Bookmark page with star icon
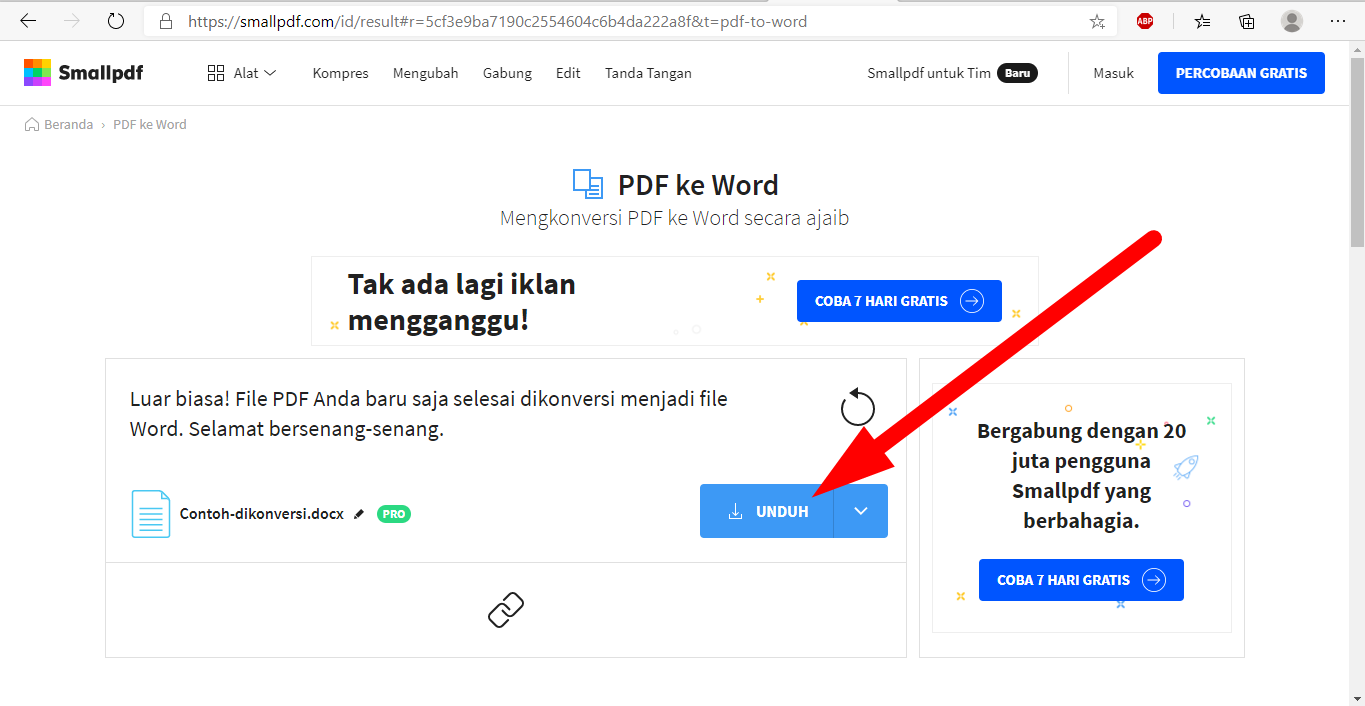The image size is (1365, 706). coord(1097,21)
